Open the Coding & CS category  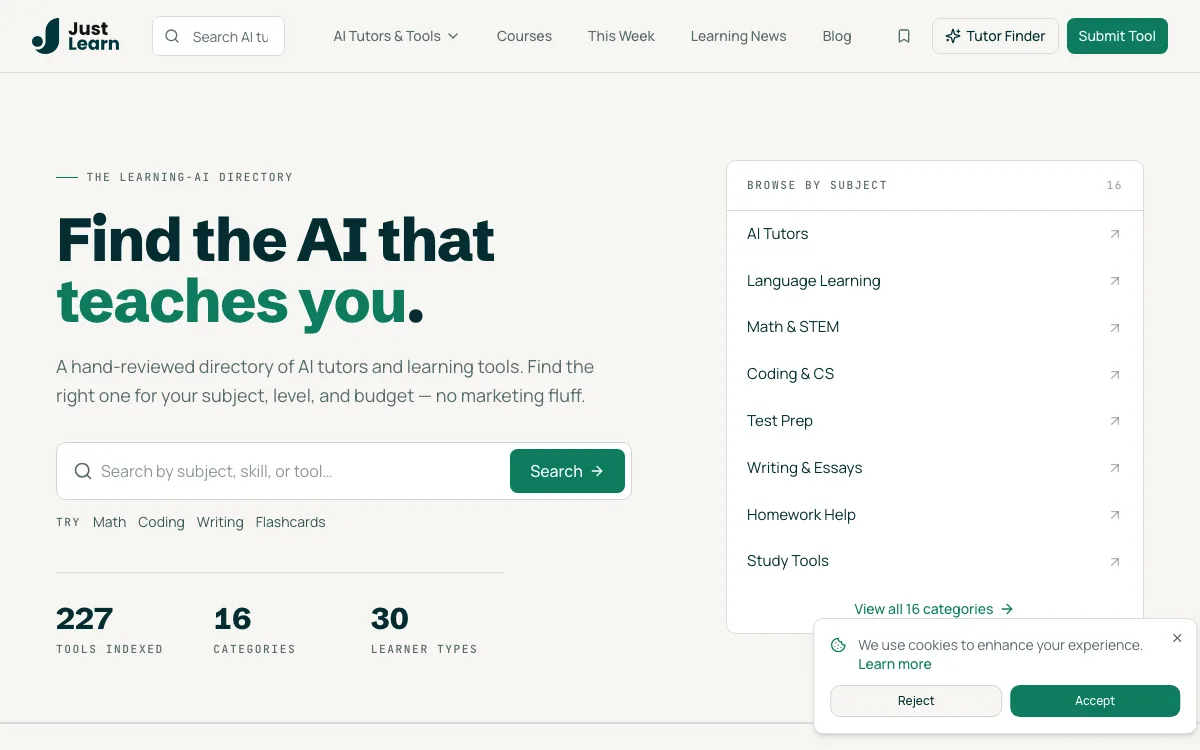934,374
